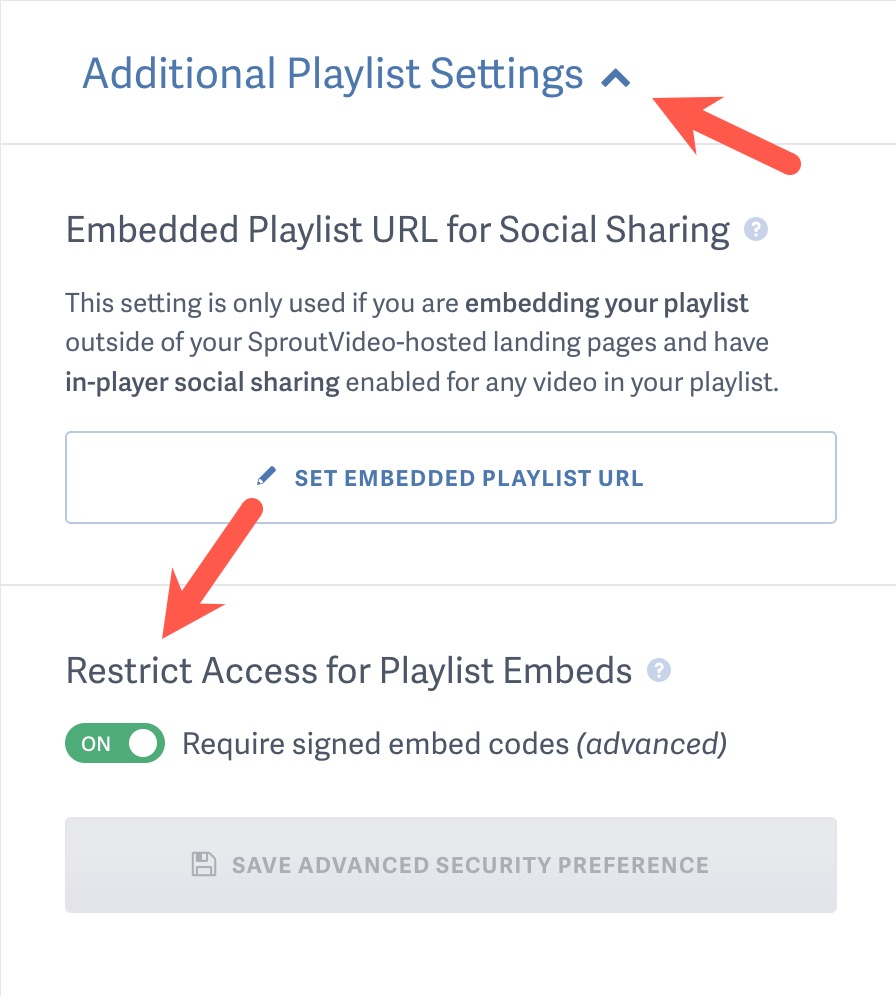Disable signed embed code requirement
Viewport: 896px width, 996px height.
(x=114, y=743)
